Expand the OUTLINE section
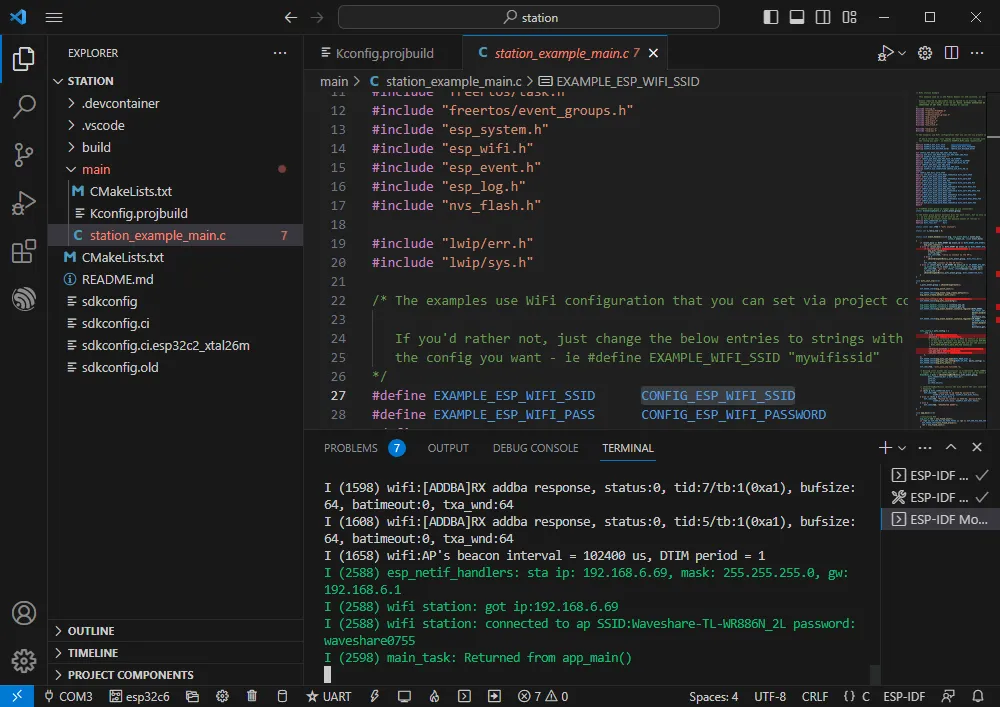1000x707 pixels. click(90, 631)
